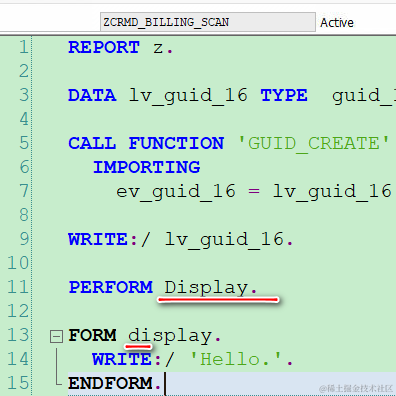Click lv_guid_16 variable in DATA statement
Viewport: 396px width, 396px height.
[188, 96]
